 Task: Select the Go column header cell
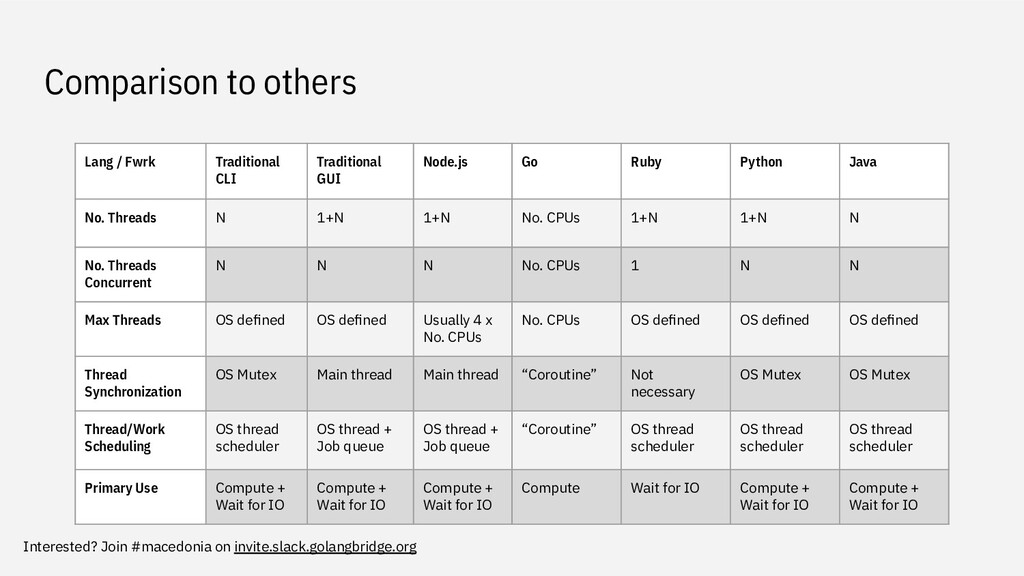(566, 171)
